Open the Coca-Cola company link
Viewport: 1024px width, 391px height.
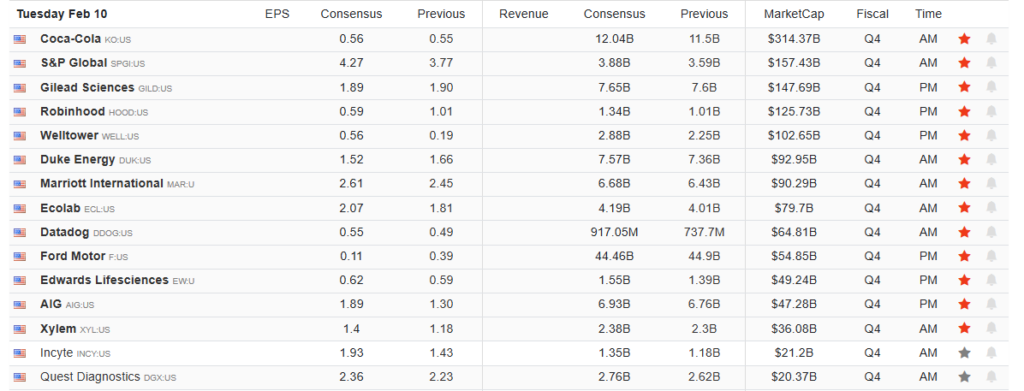[x=71, y=39]
